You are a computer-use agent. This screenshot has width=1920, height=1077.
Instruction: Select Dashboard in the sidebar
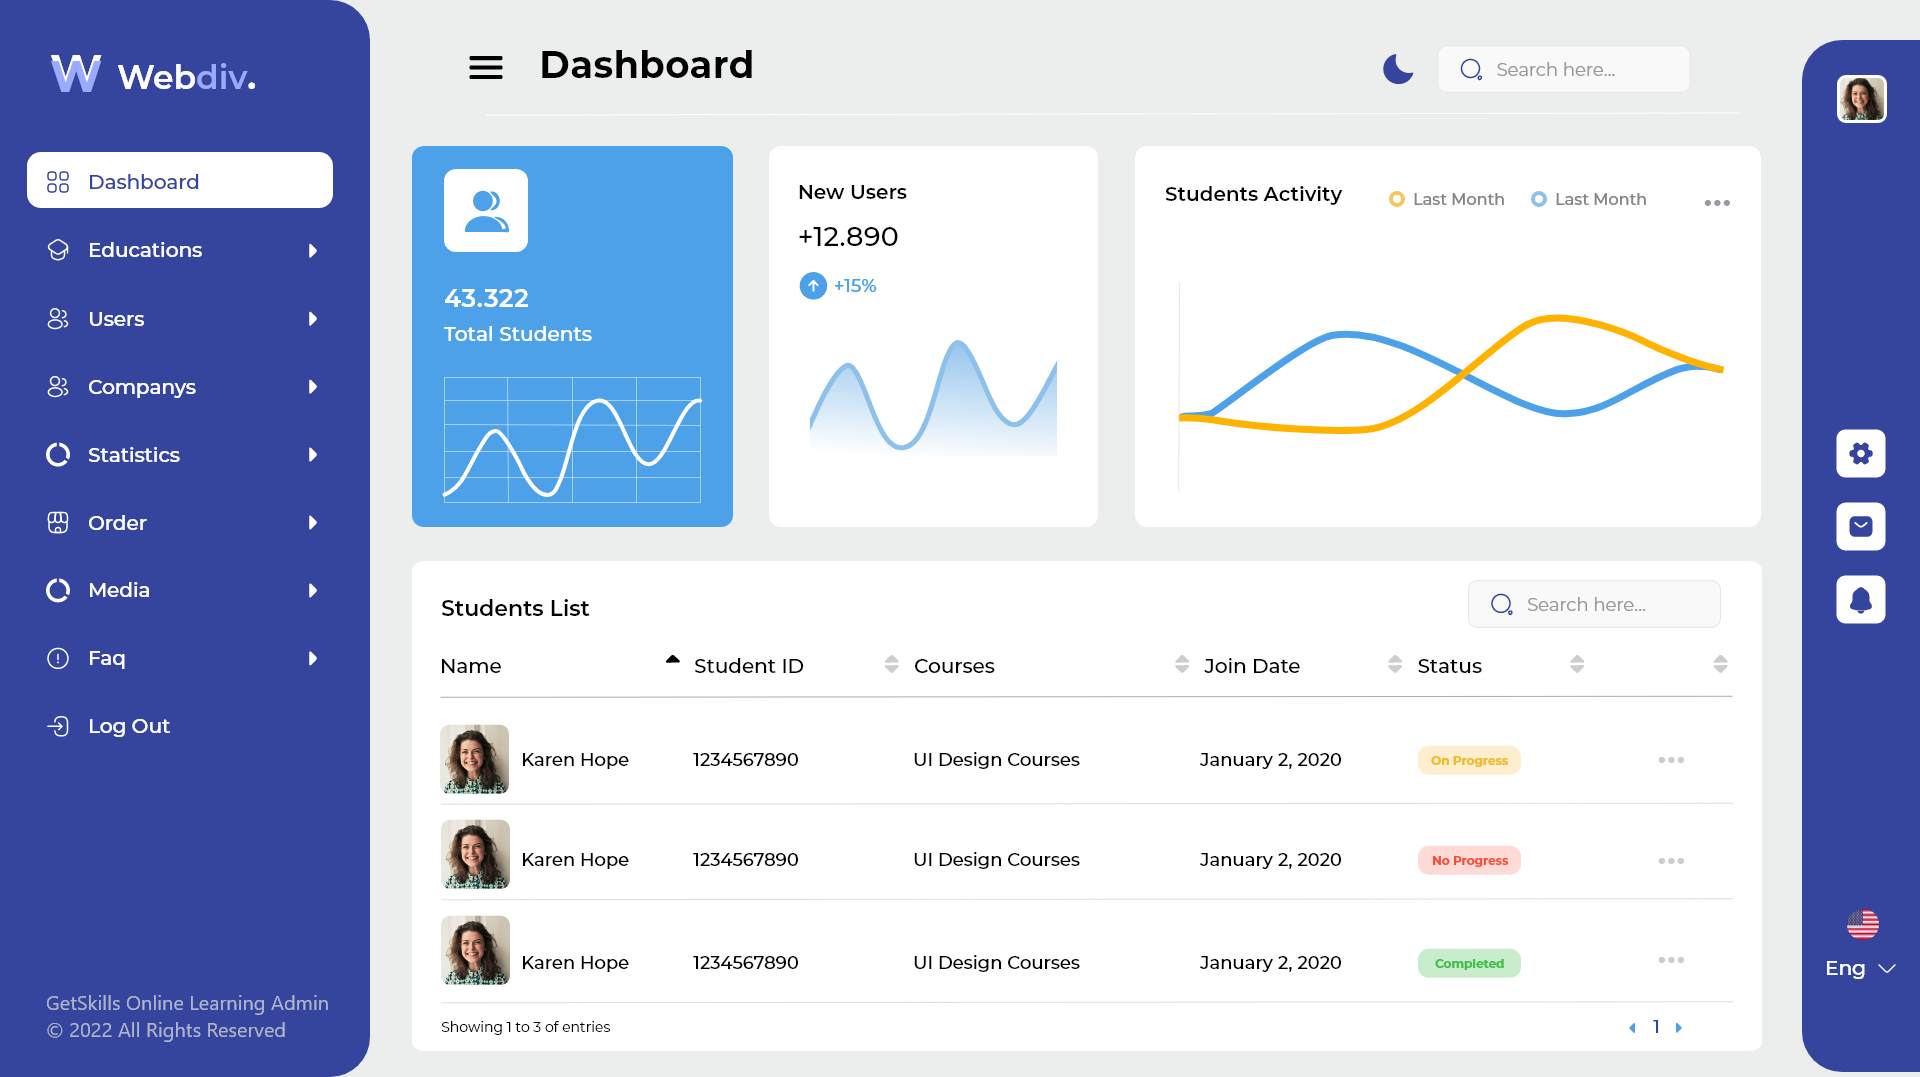180,181
